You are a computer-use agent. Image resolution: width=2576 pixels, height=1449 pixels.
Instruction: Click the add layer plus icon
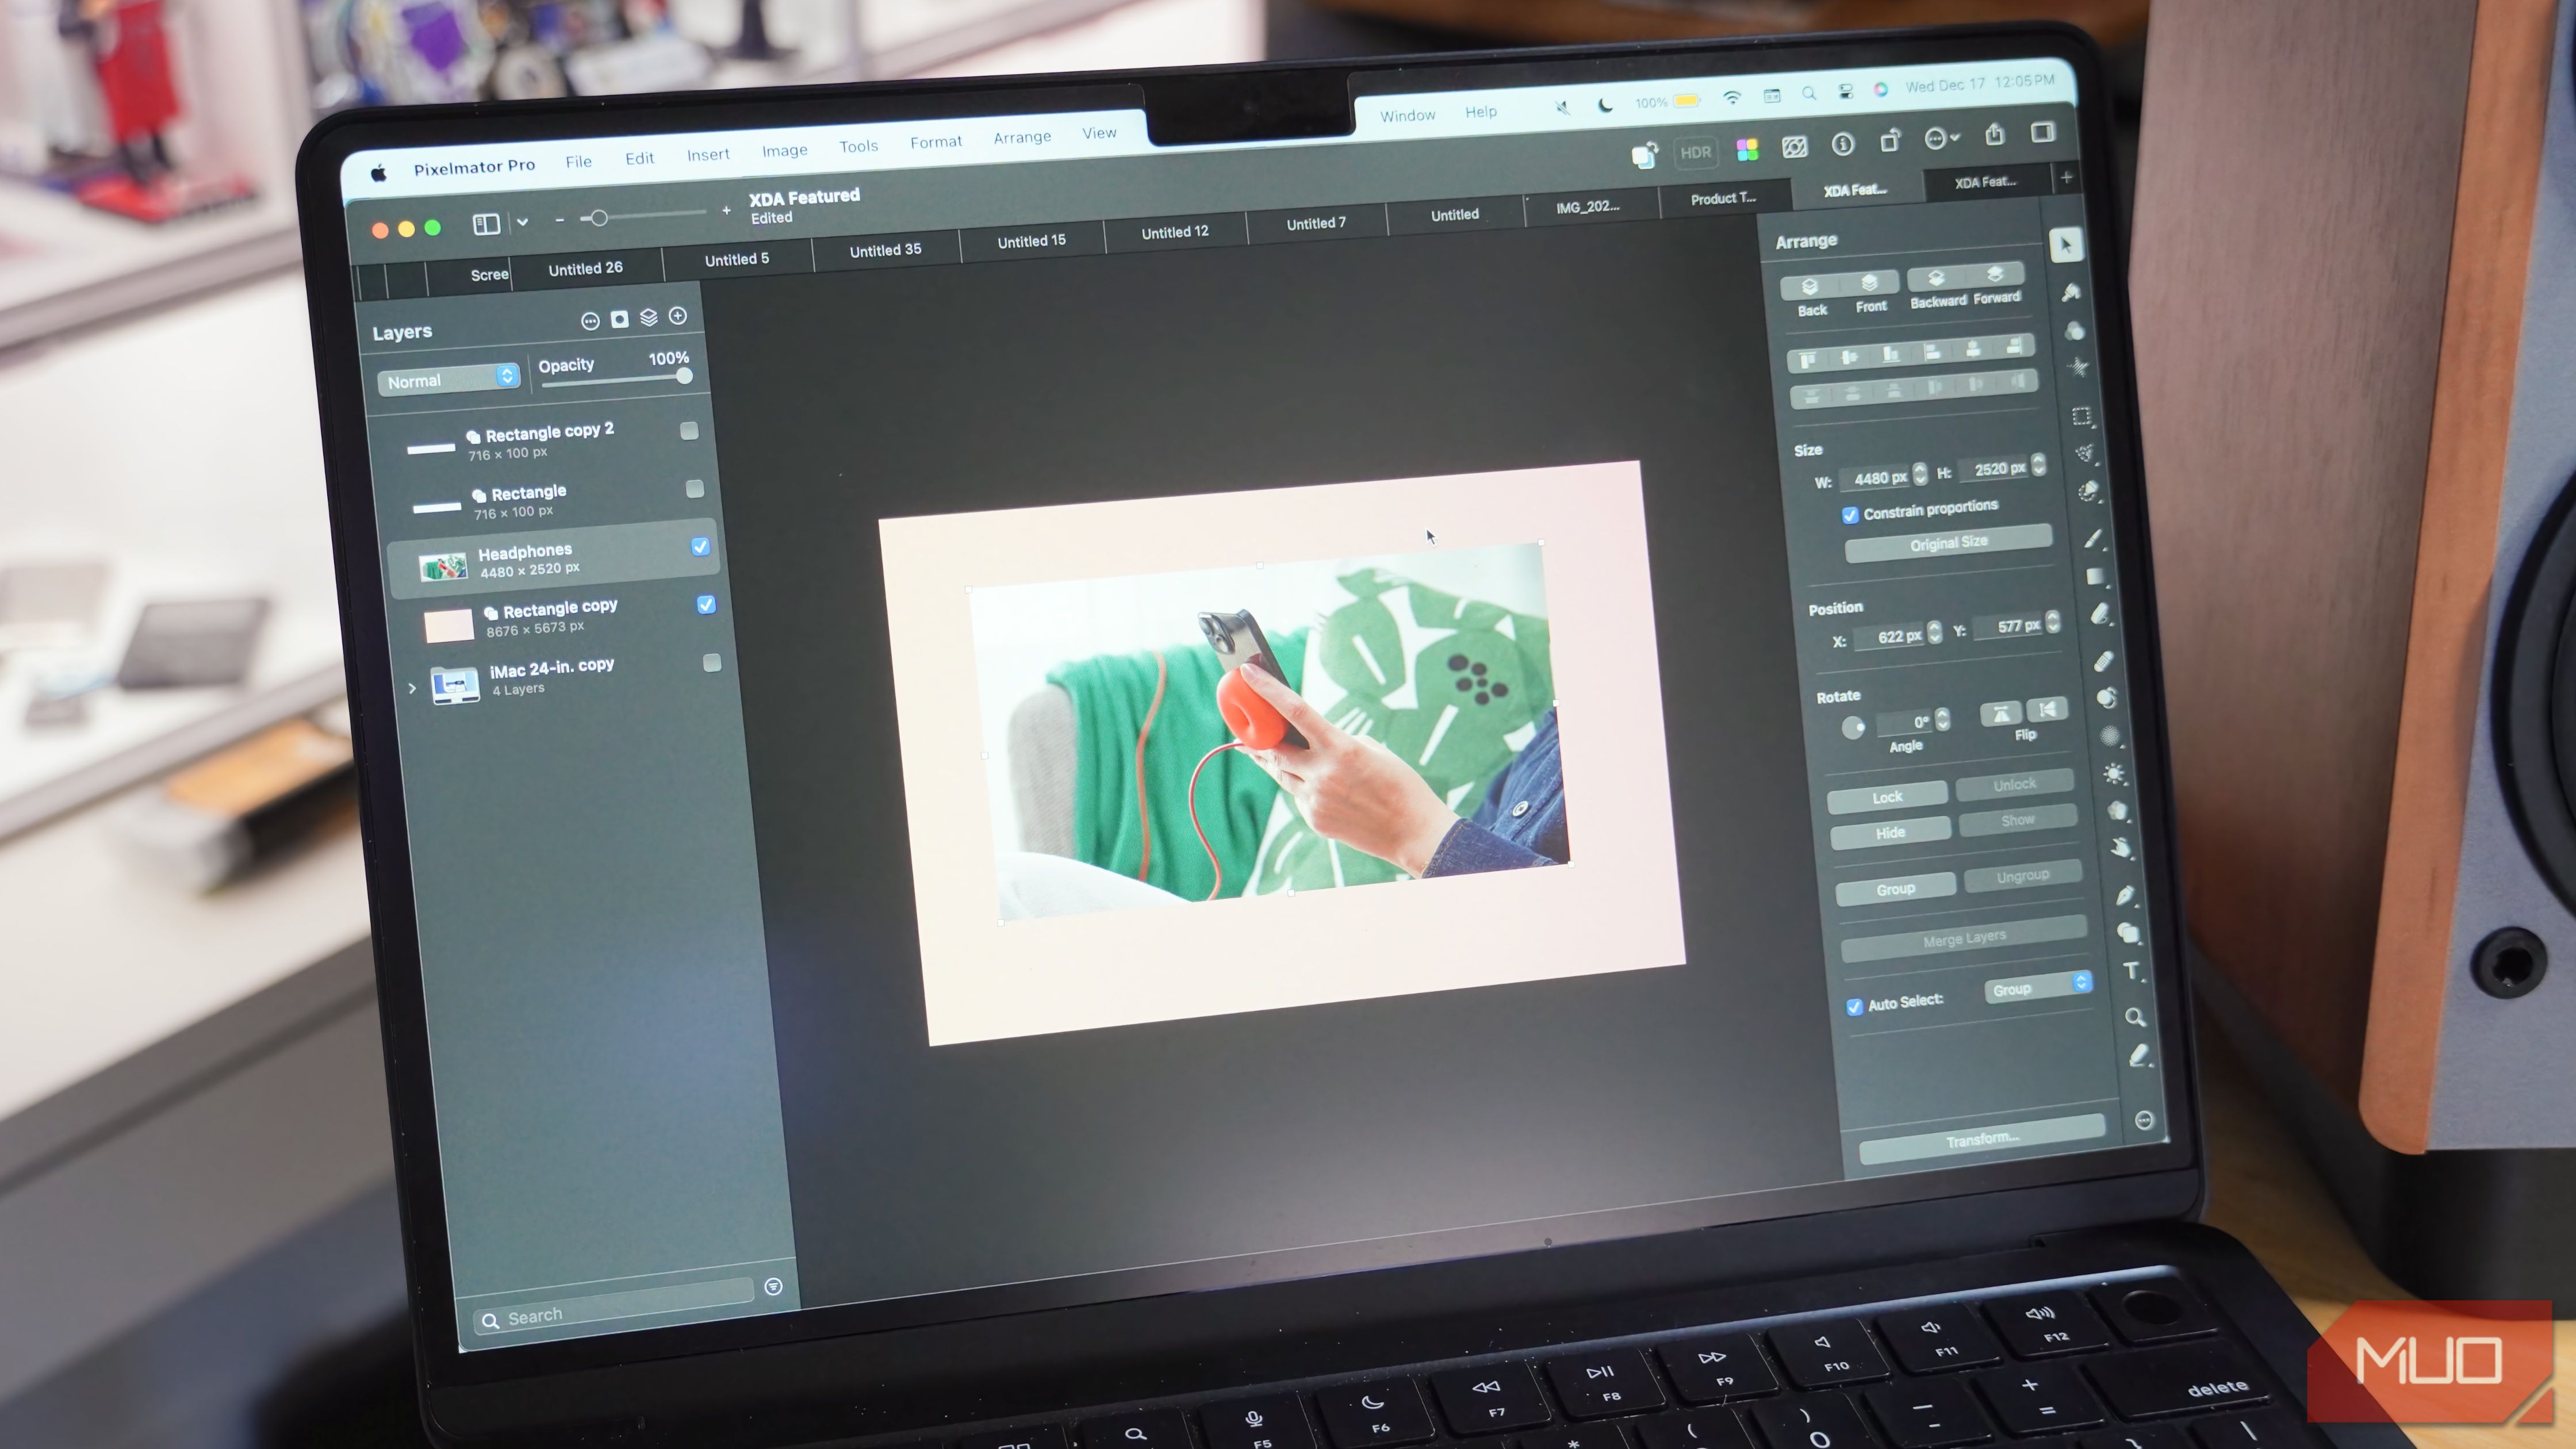(x=678, y=316)
